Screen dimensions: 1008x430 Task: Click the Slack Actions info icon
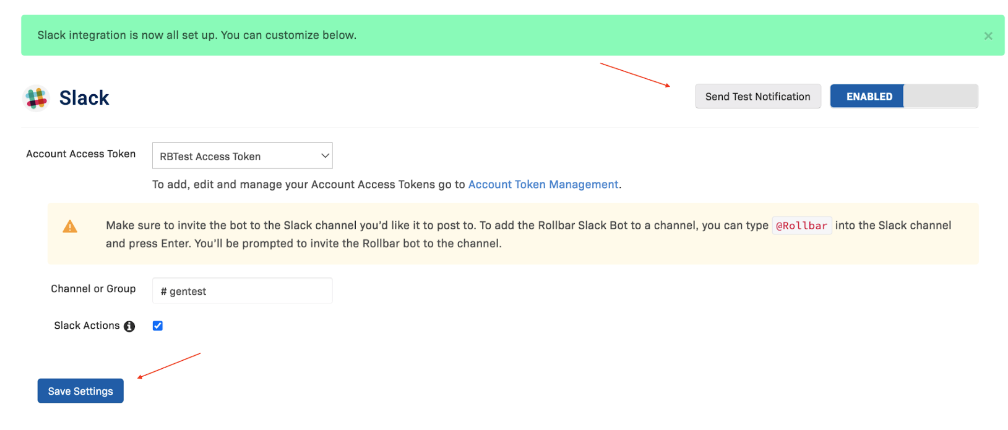pyautogui.click(x=129, y=327)
